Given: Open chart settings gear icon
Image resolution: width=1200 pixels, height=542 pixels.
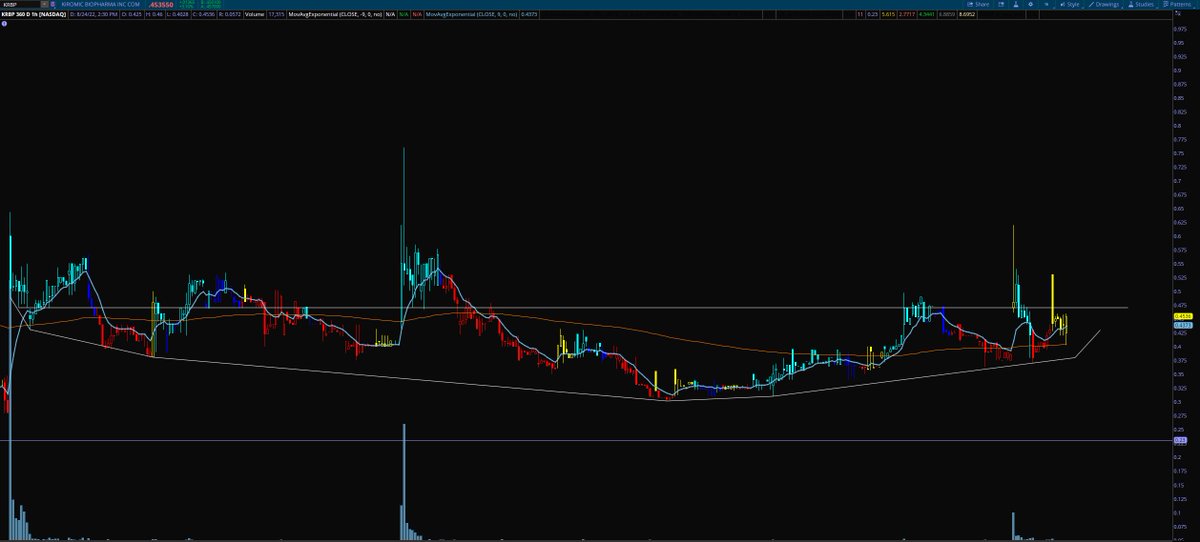Looking at the screenshot, I should 1031,4.
